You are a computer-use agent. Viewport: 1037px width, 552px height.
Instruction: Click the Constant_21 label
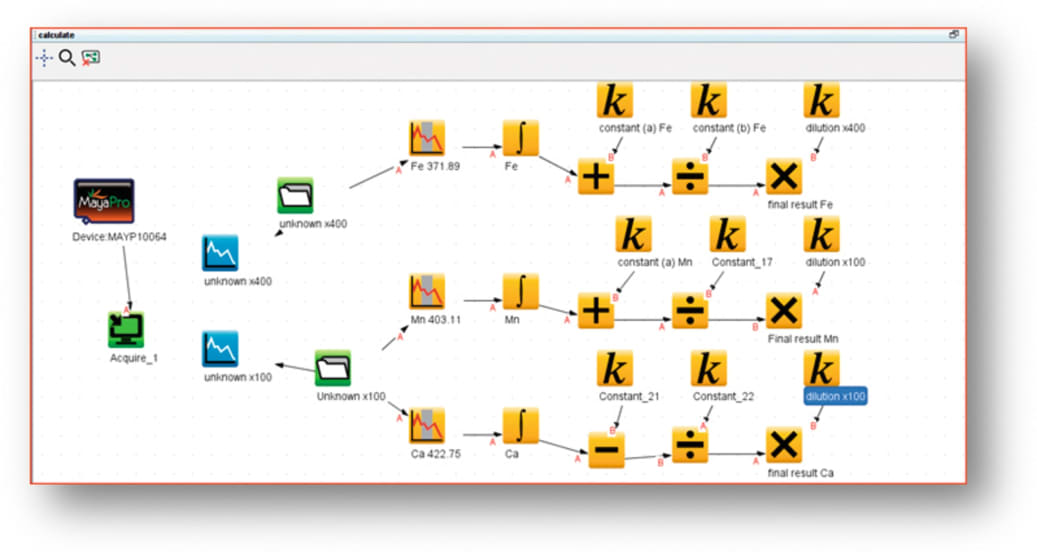coord(629,397)
